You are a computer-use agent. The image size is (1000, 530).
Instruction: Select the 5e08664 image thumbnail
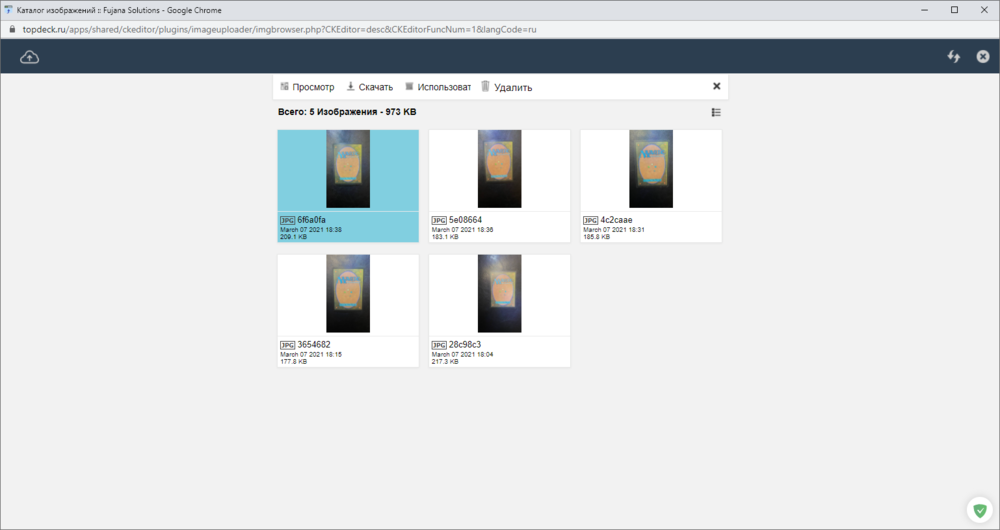(x=499, y=169)
